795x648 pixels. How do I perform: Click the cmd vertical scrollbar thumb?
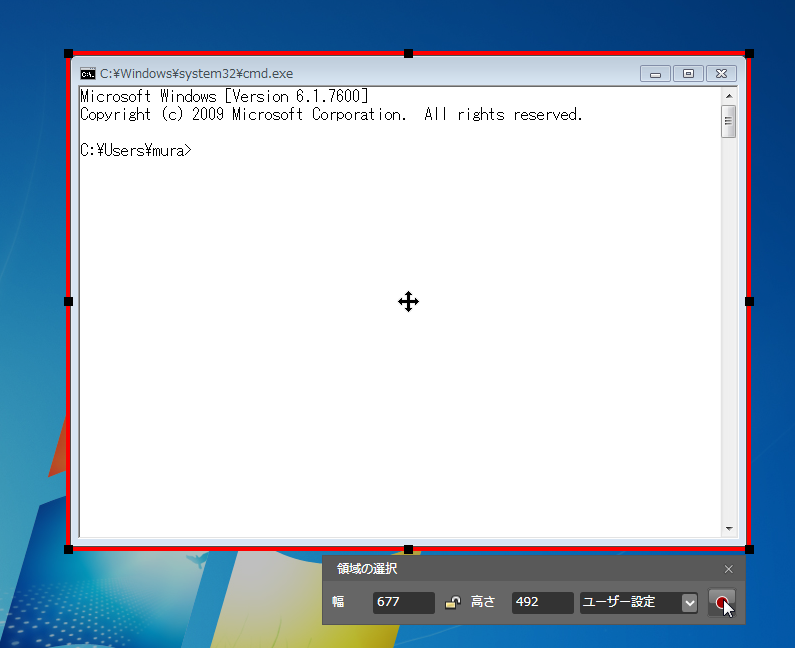729,121
